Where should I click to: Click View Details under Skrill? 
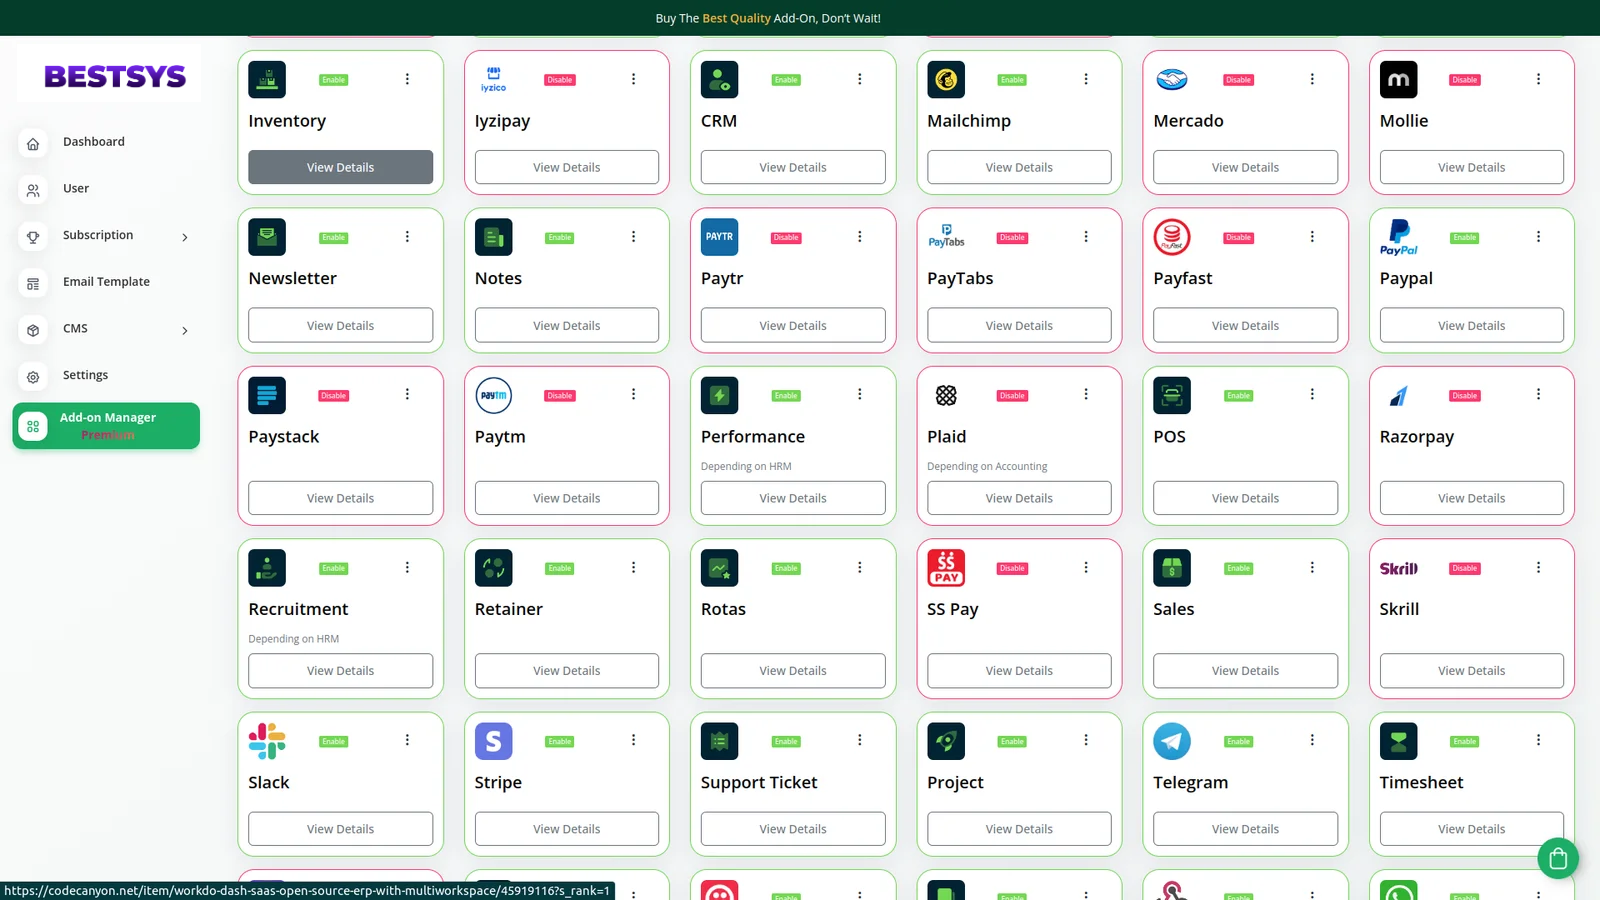[1470, 671]
